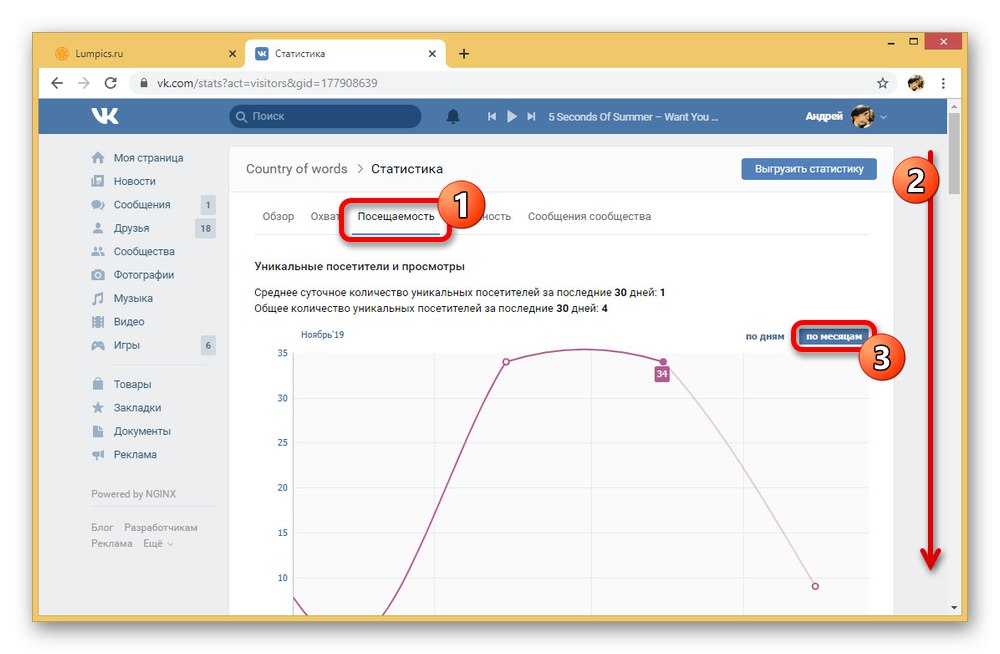Click the hollow chart point at the curve's left peak

point(506,362)
